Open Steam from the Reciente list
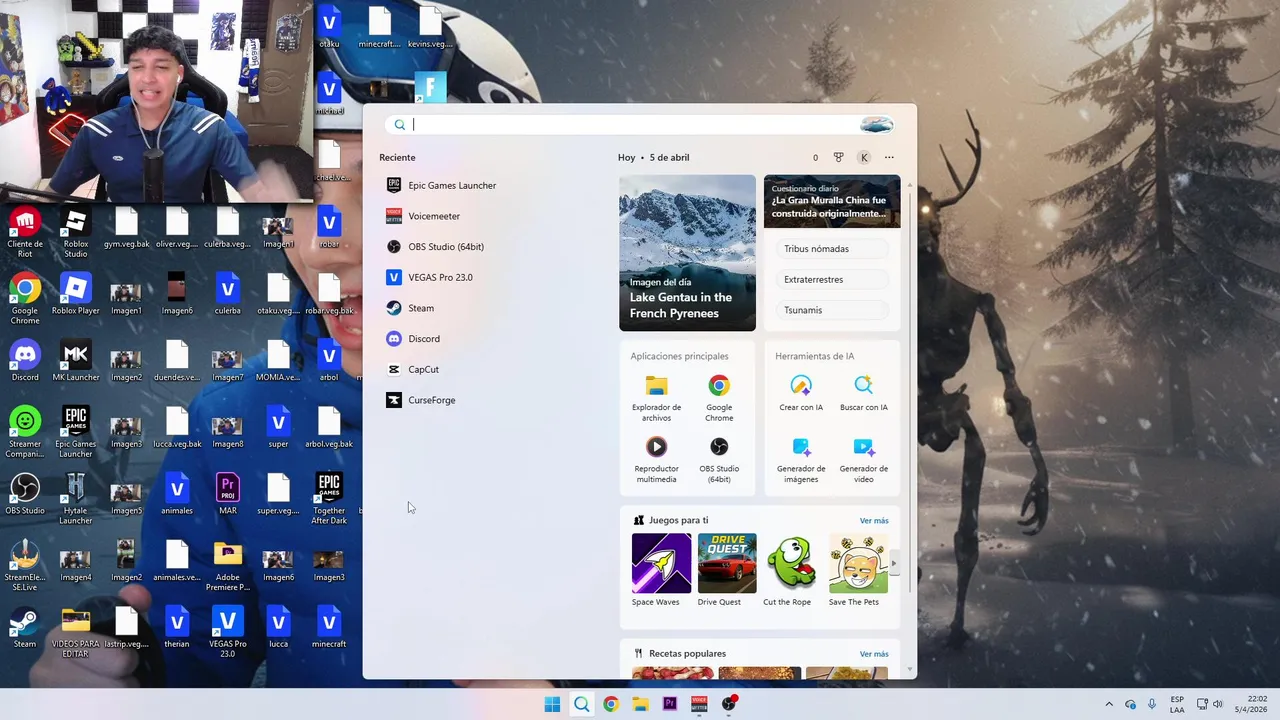 [410, 308]
